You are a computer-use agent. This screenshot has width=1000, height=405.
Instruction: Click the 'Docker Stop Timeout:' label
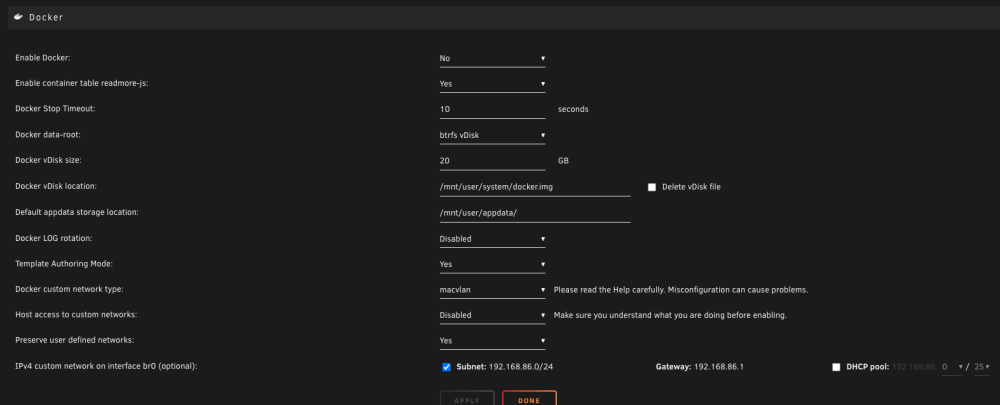coord(55,109)
